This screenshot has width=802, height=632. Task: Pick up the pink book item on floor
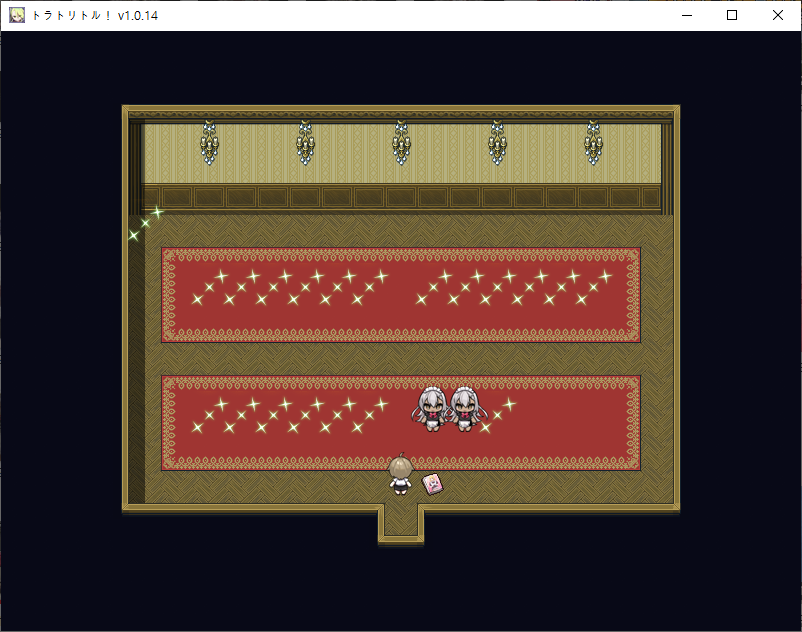[x=433, y=484]
